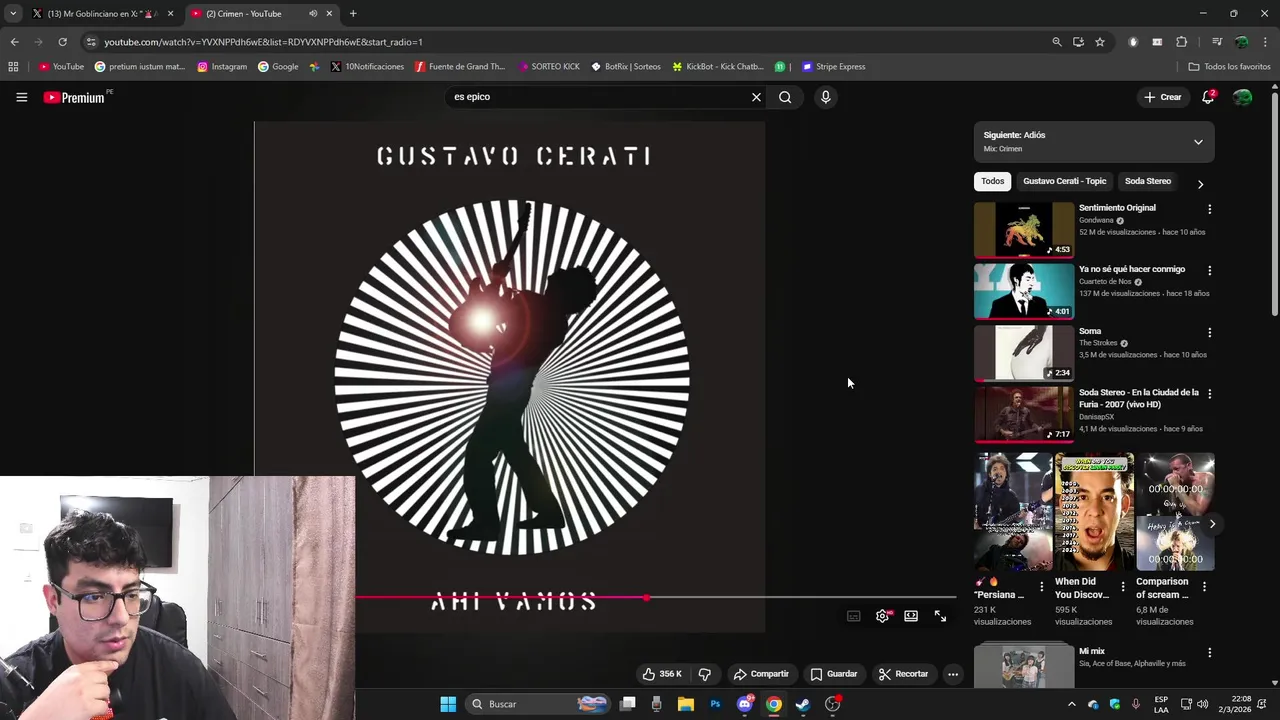Open browser extensions puzzle icon

coord(1181,42)
